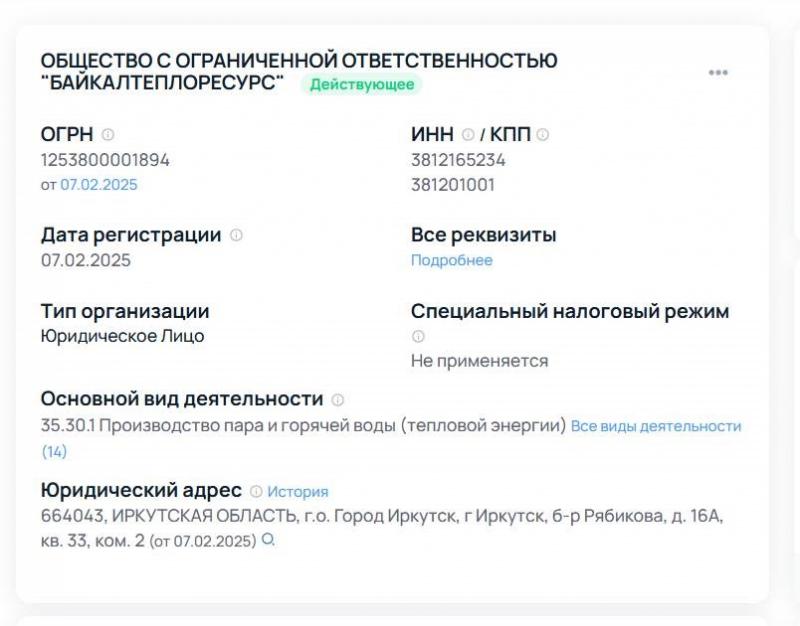Screen dimensions: 800x626
Task: Click info icon next to ИНН
Action: click(x=468, y=135)
